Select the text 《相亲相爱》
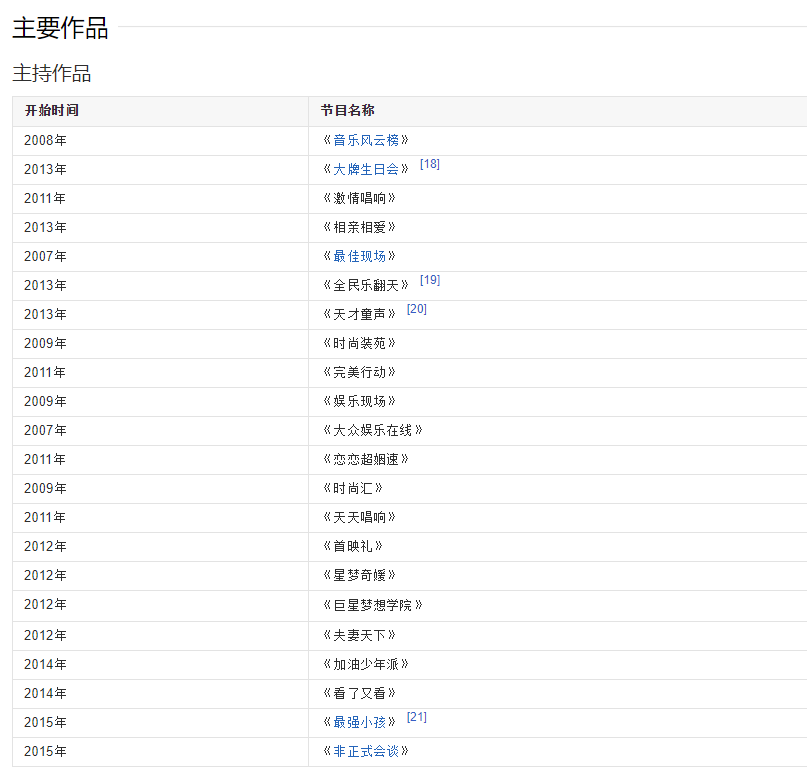This screenshot has height=780, width=807. coord(359,227)
